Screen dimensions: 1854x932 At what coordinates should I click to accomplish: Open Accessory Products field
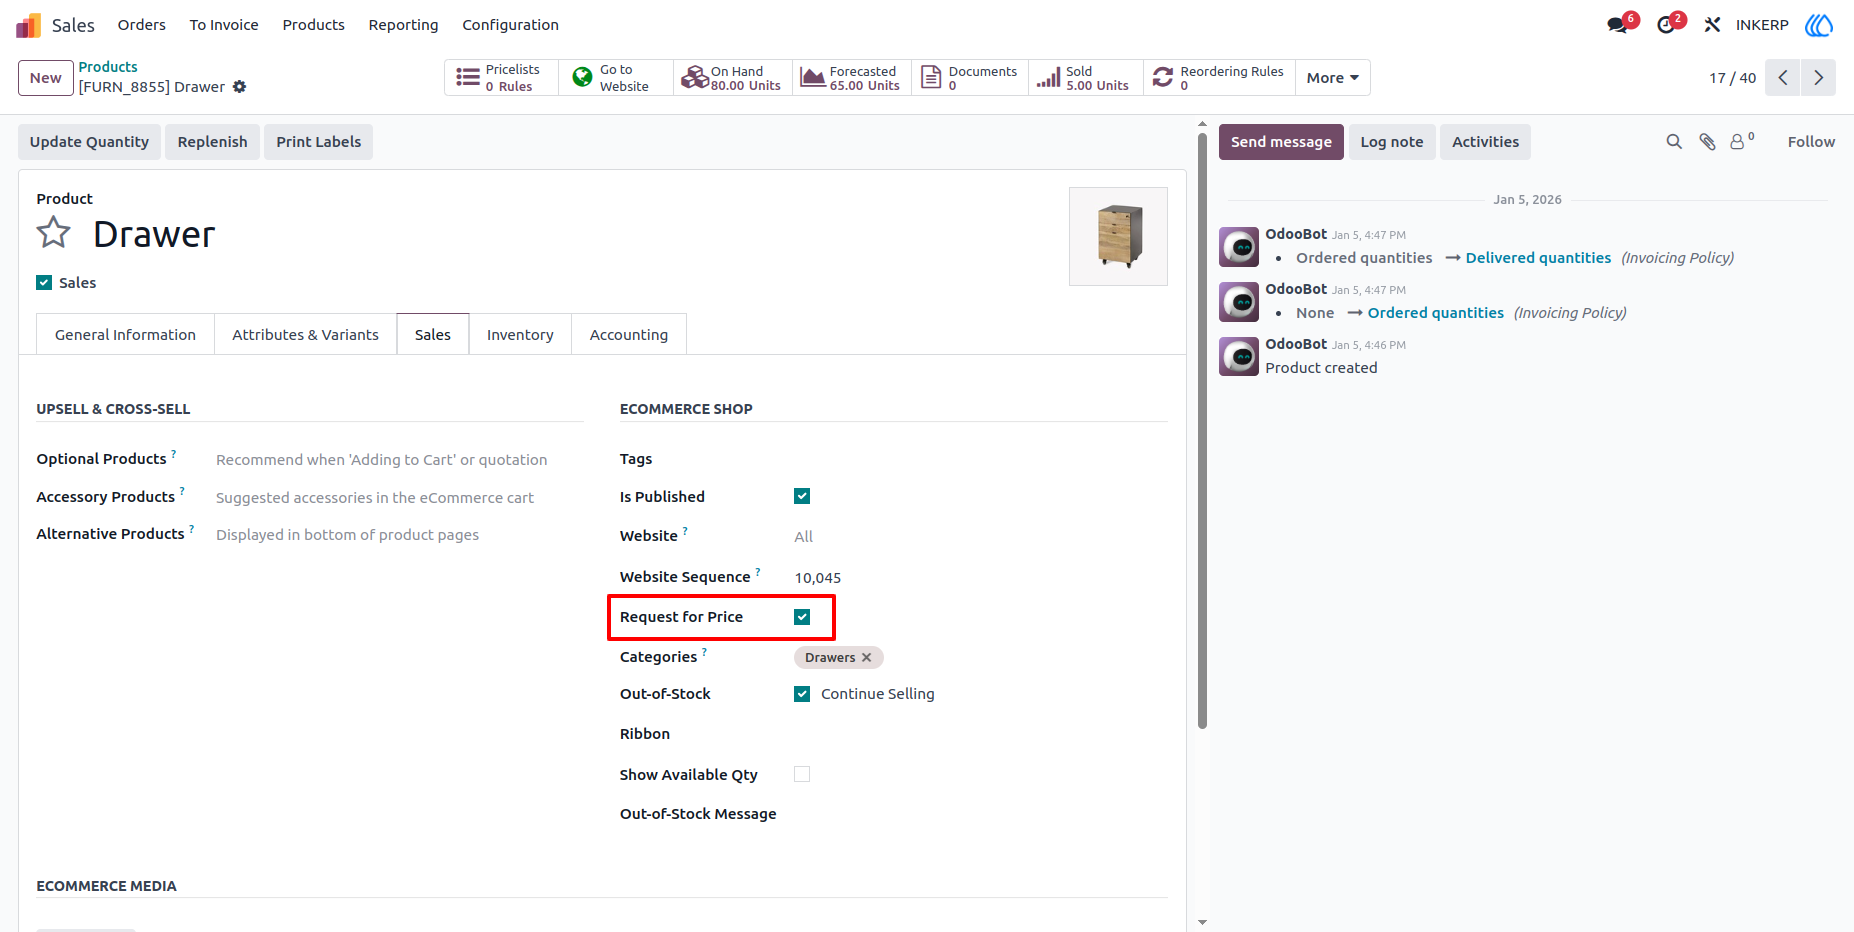point(399,498)
